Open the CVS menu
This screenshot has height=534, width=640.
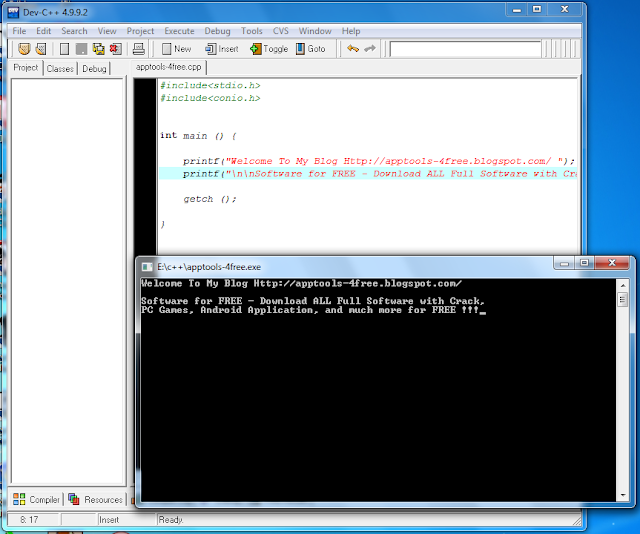pyautogui.click(x=280, y=31)
